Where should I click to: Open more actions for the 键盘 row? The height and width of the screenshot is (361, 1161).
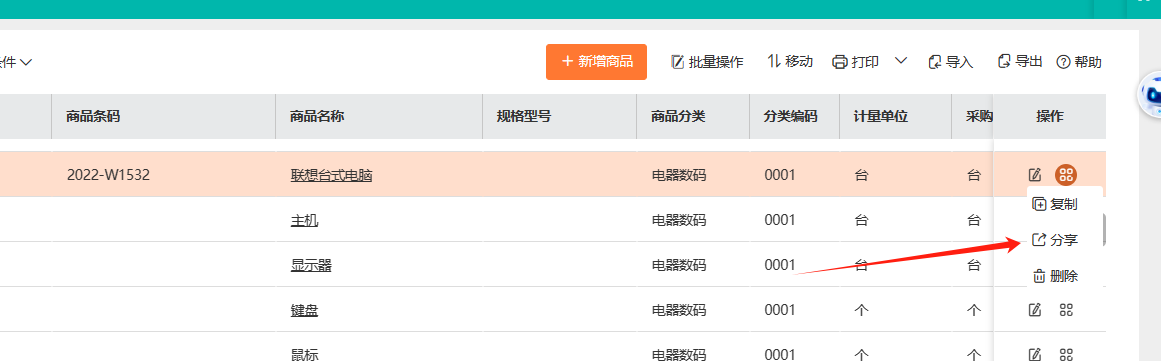click(1066, 310)
